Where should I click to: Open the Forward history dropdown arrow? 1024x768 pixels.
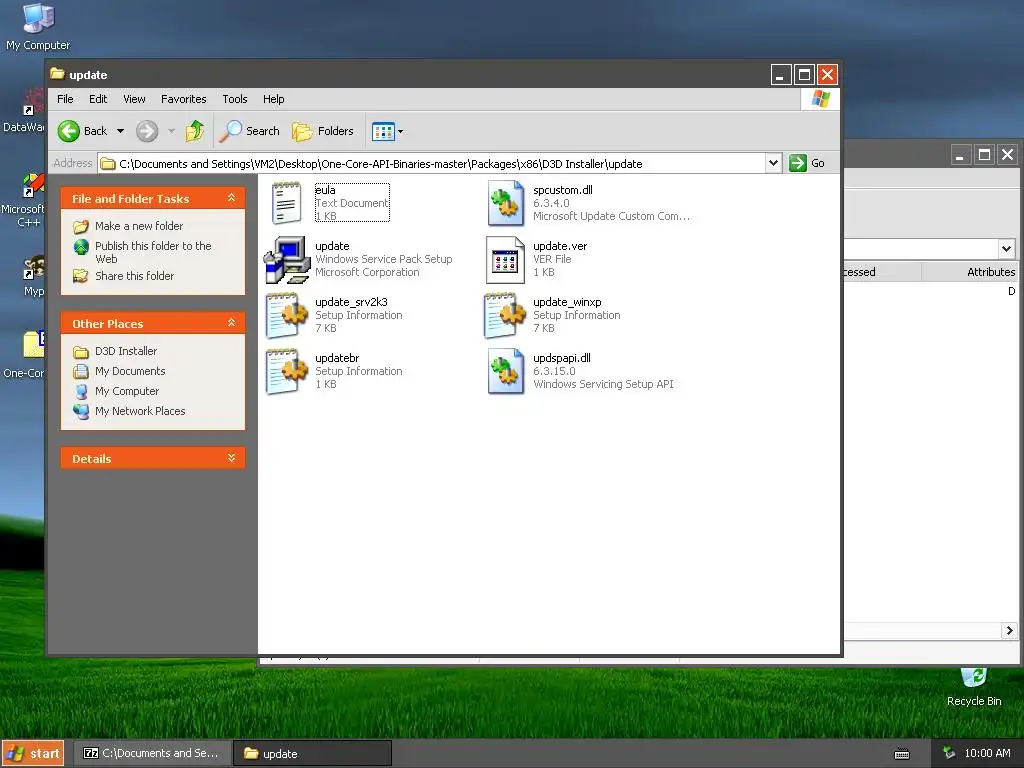click(x=171, y=131)
